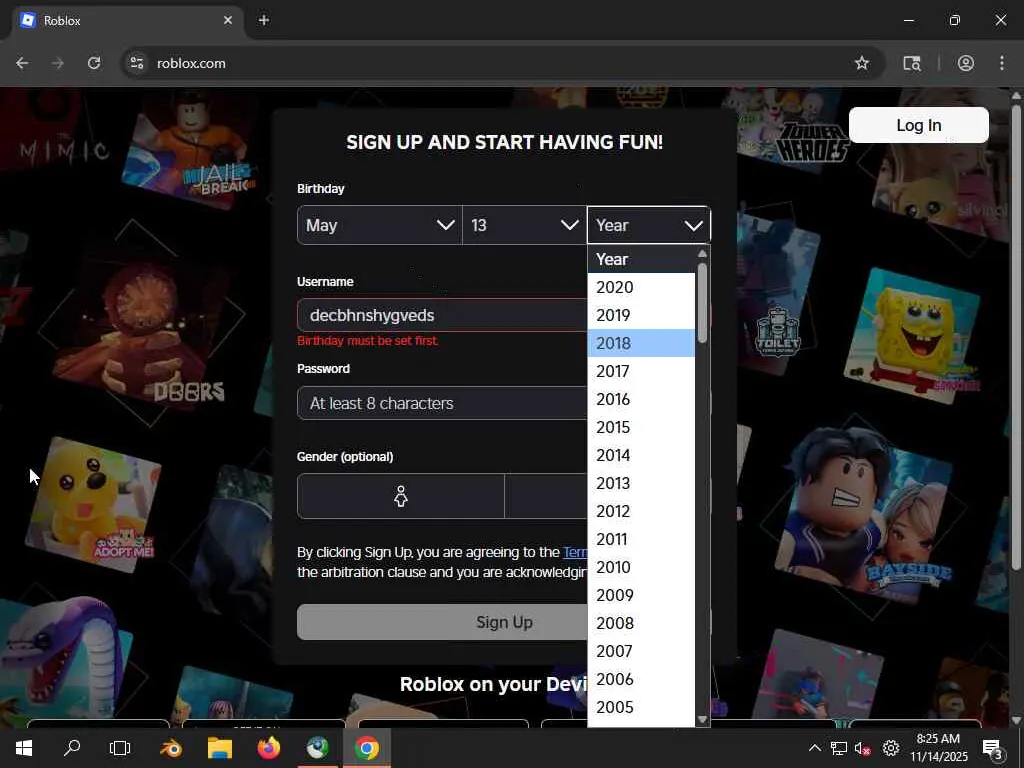Launch Blender from taskbar
The width and height of the screenshot is (1024, 768).
coord(170,748)
